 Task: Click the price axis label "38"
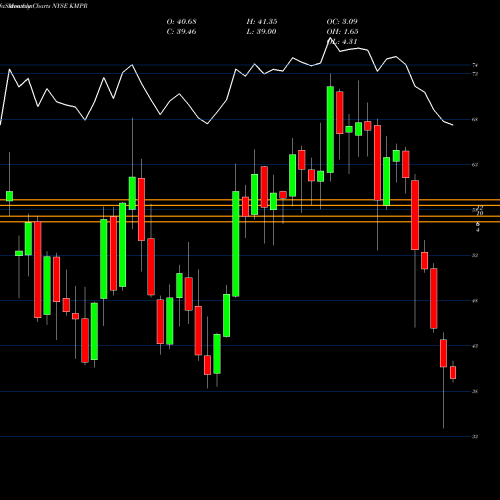tap(475, 391)
